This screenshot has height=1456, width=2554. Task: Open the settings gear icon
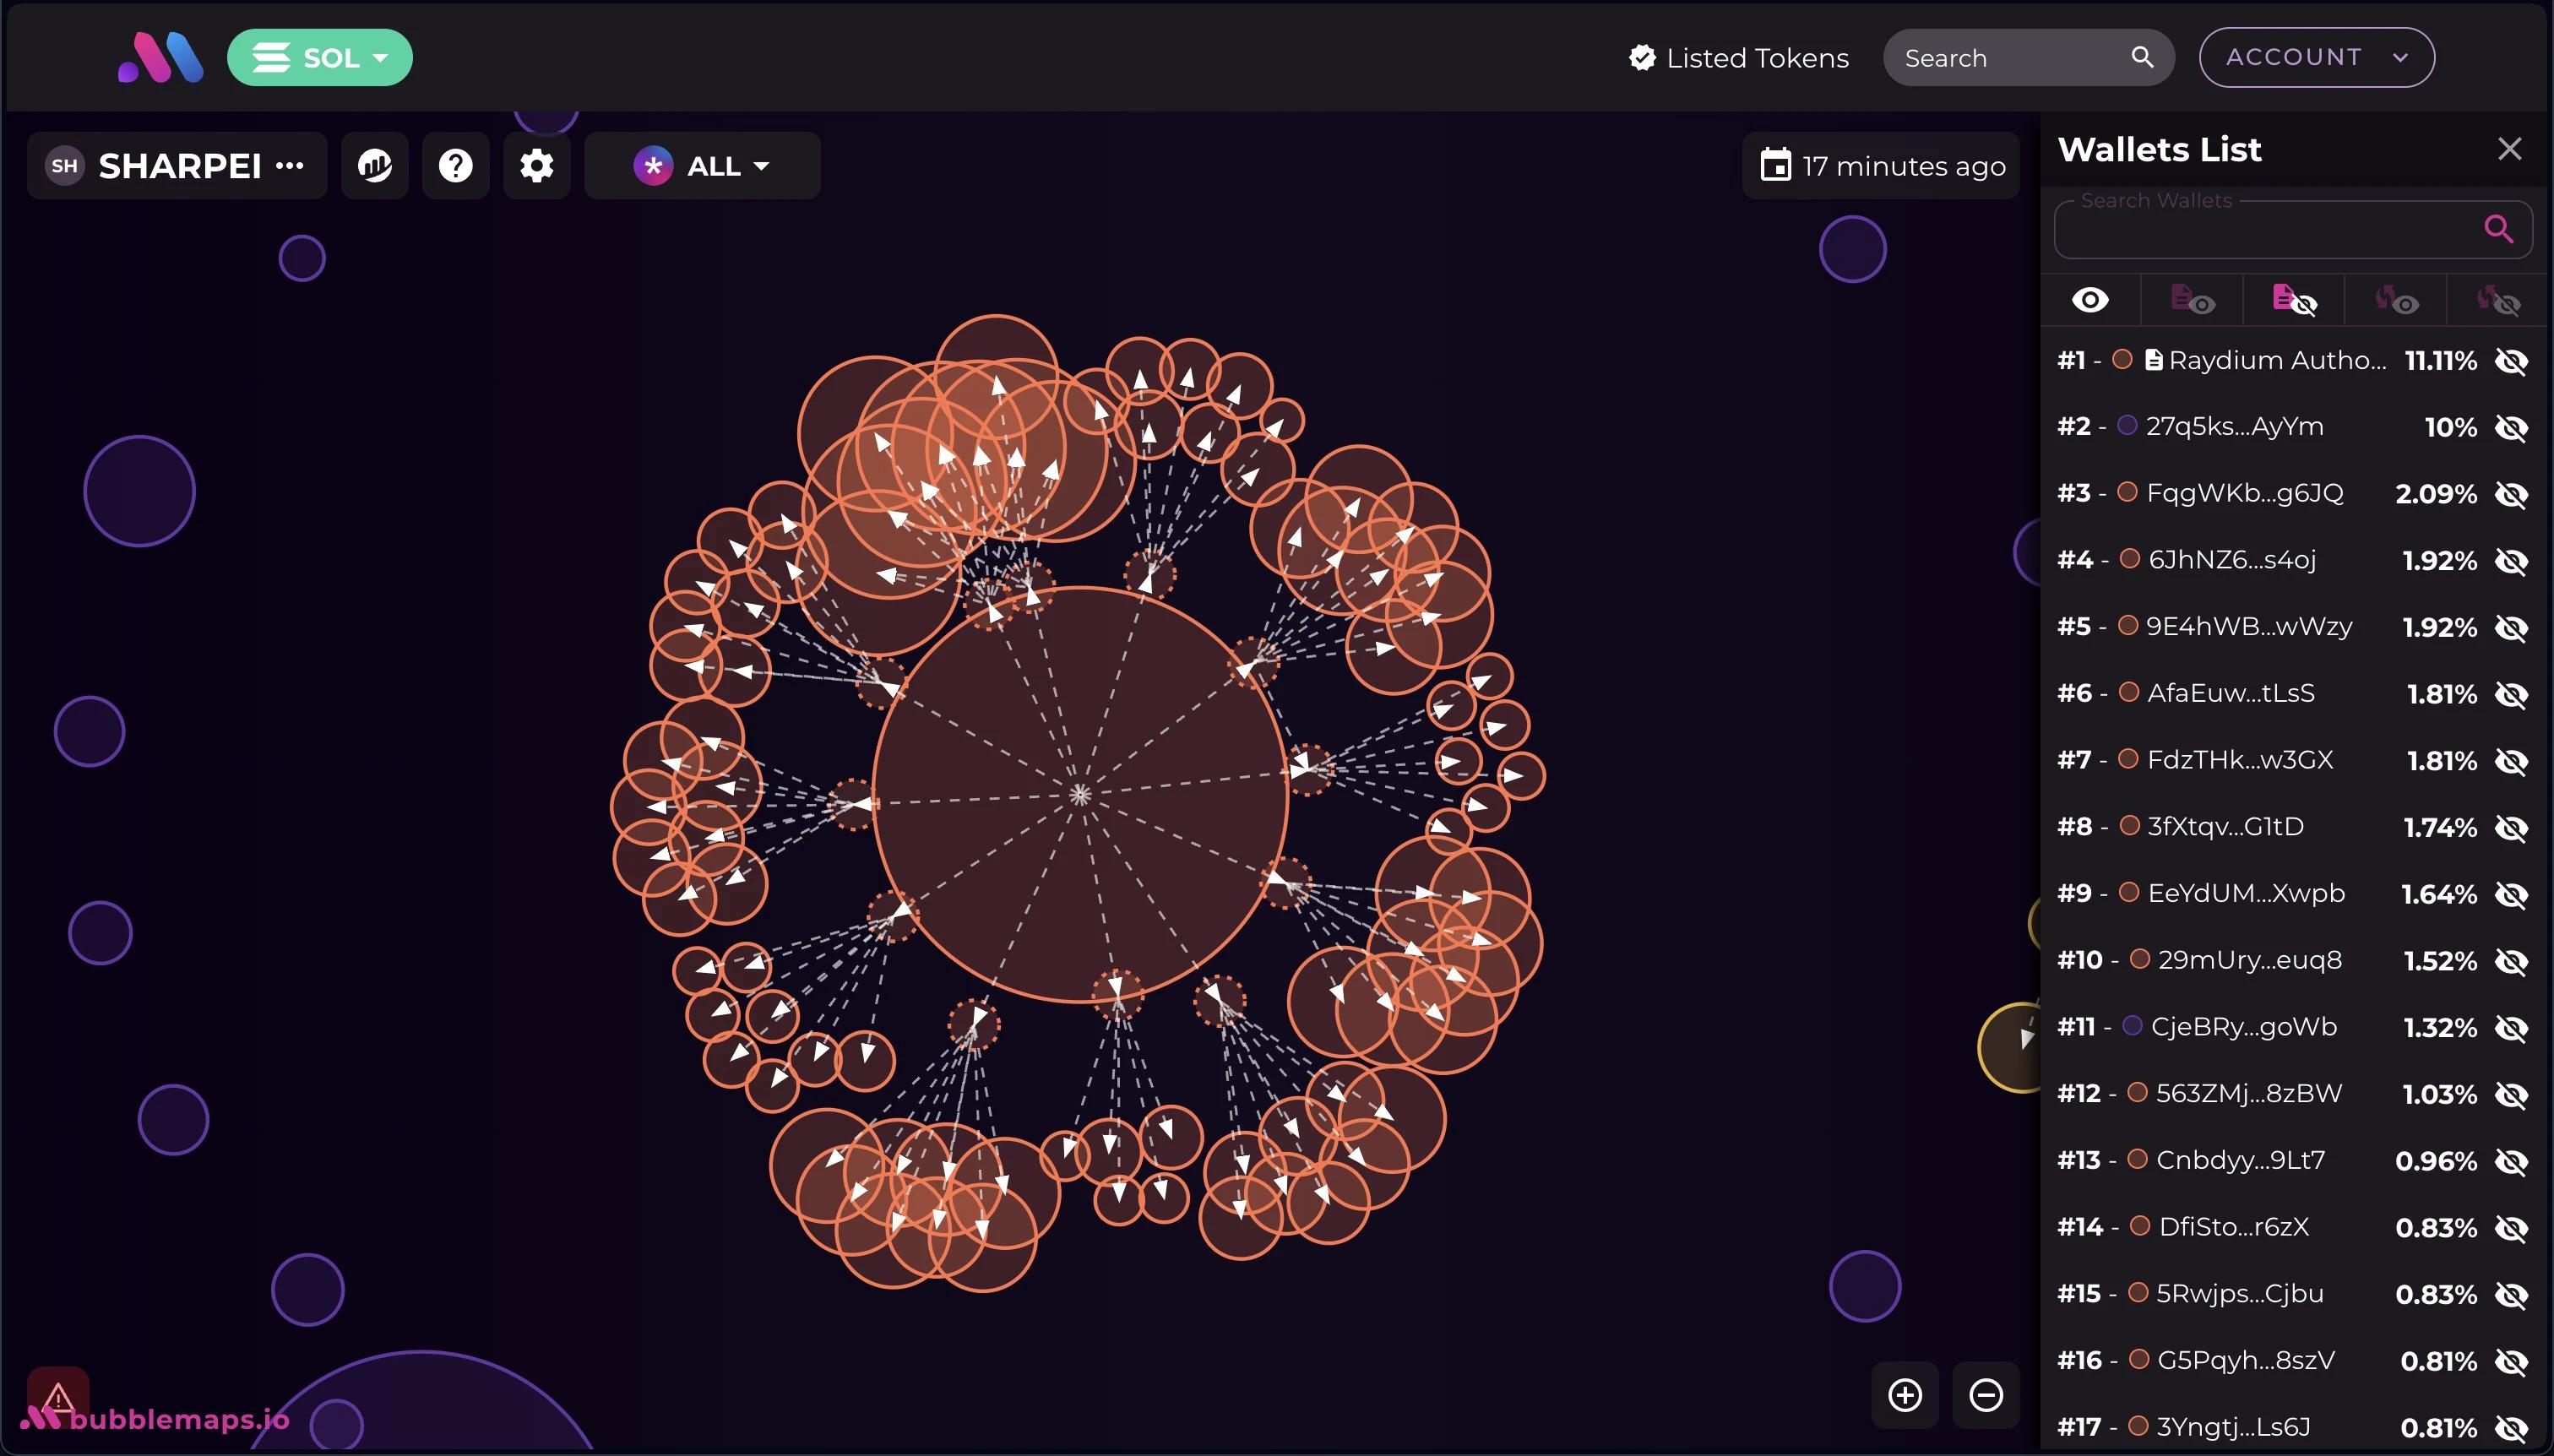tap(537, 165)
